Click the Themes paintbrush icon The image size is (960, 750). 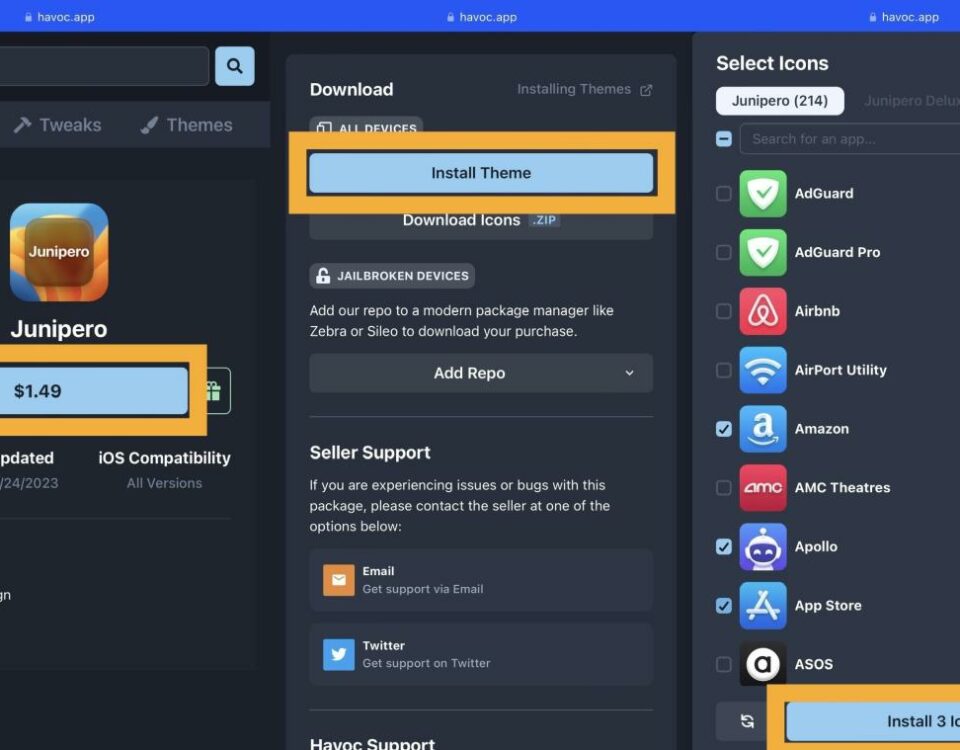(149, 125)
